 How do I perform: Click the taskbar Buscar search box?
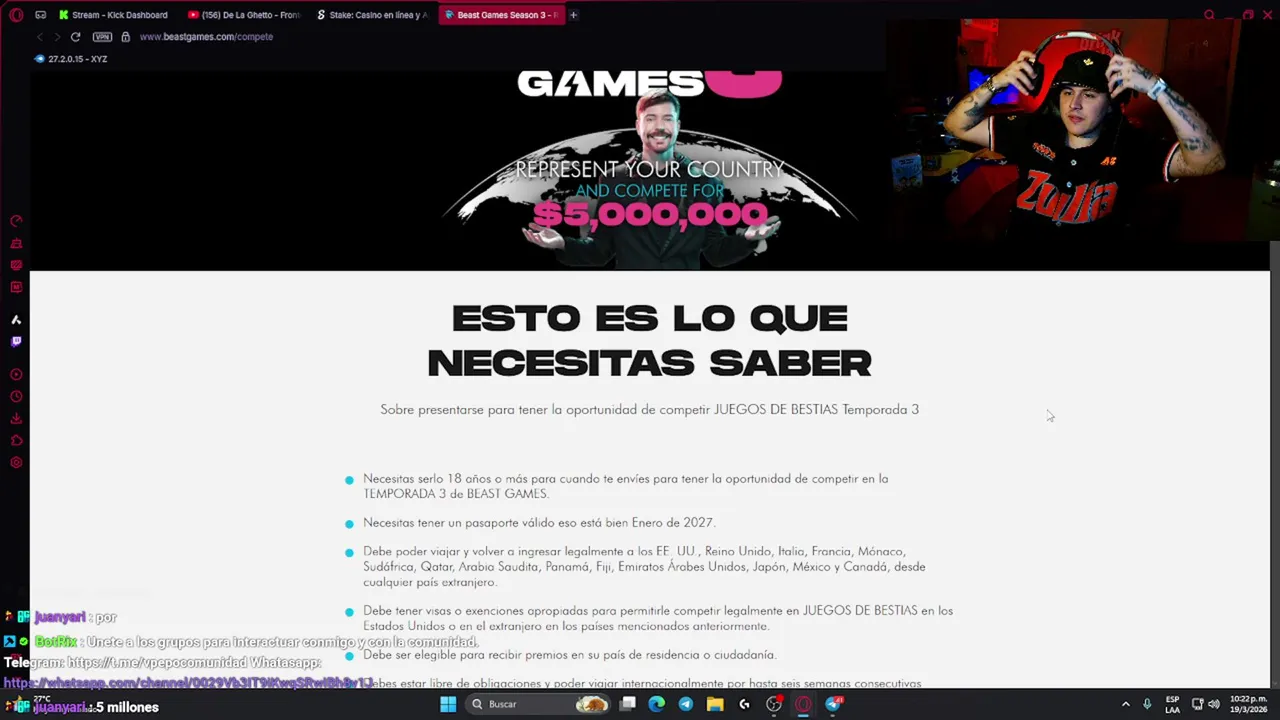tap(540, 704)
